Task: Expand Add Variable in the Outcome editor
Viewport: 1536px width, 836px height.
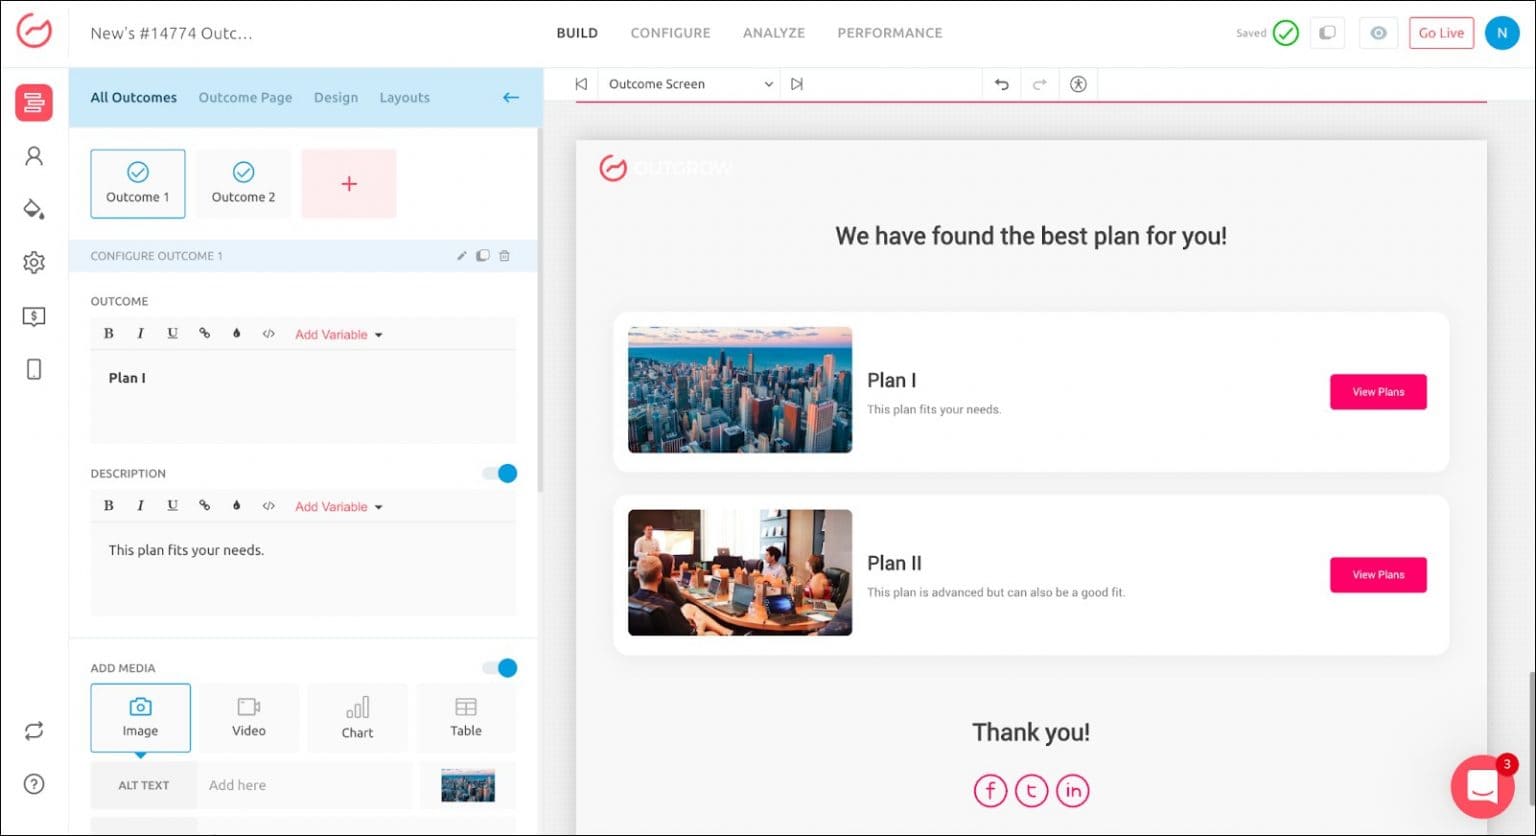Action: (338, 335)
